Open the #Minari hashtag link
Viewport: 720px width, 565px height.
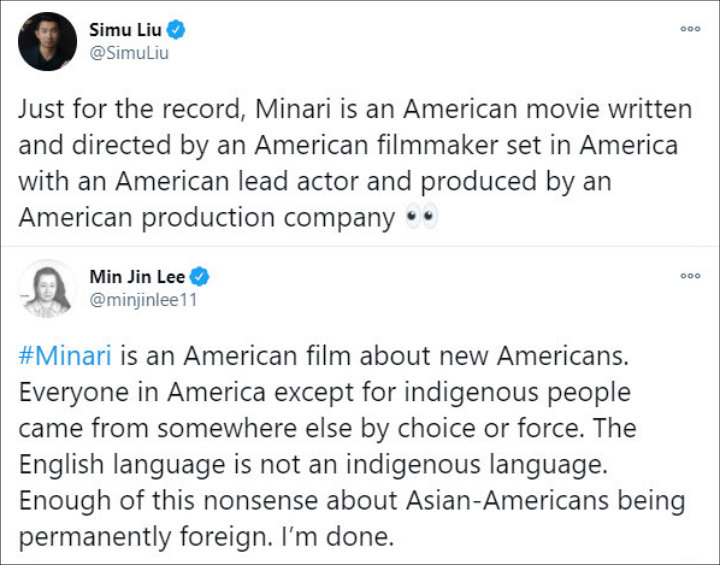[64, 355]
